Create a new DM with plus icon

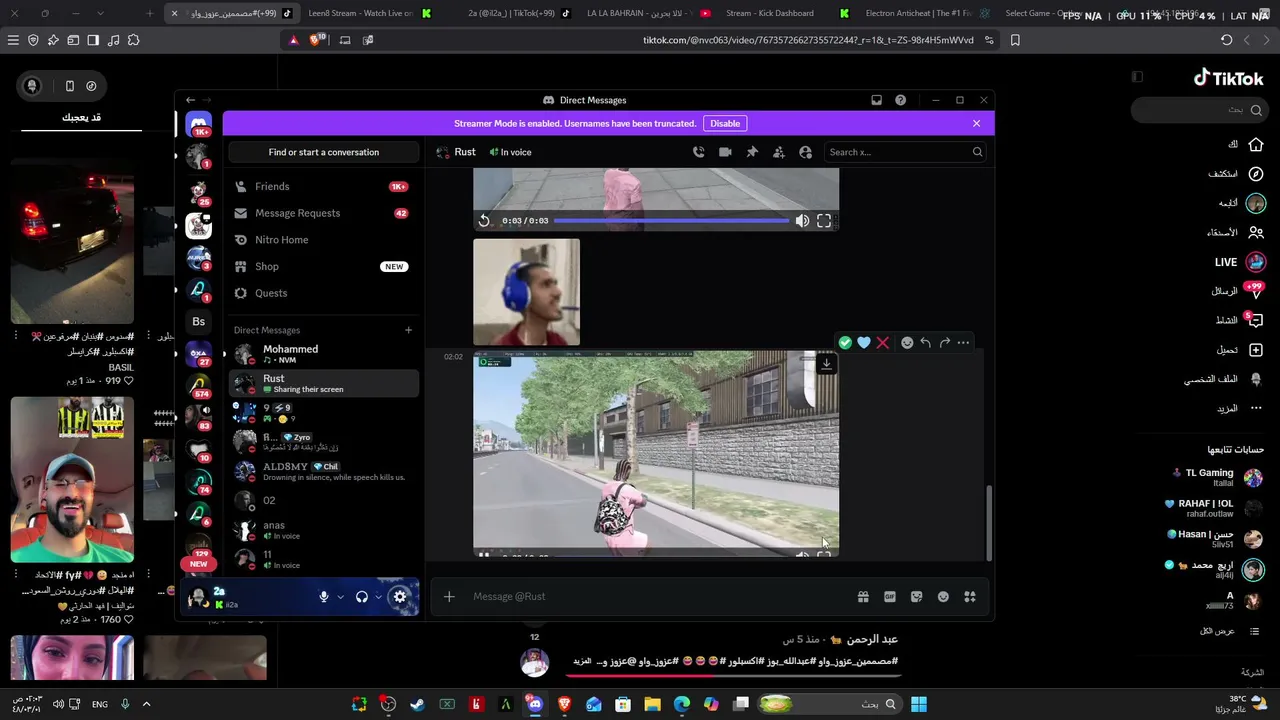coord(408,330)
